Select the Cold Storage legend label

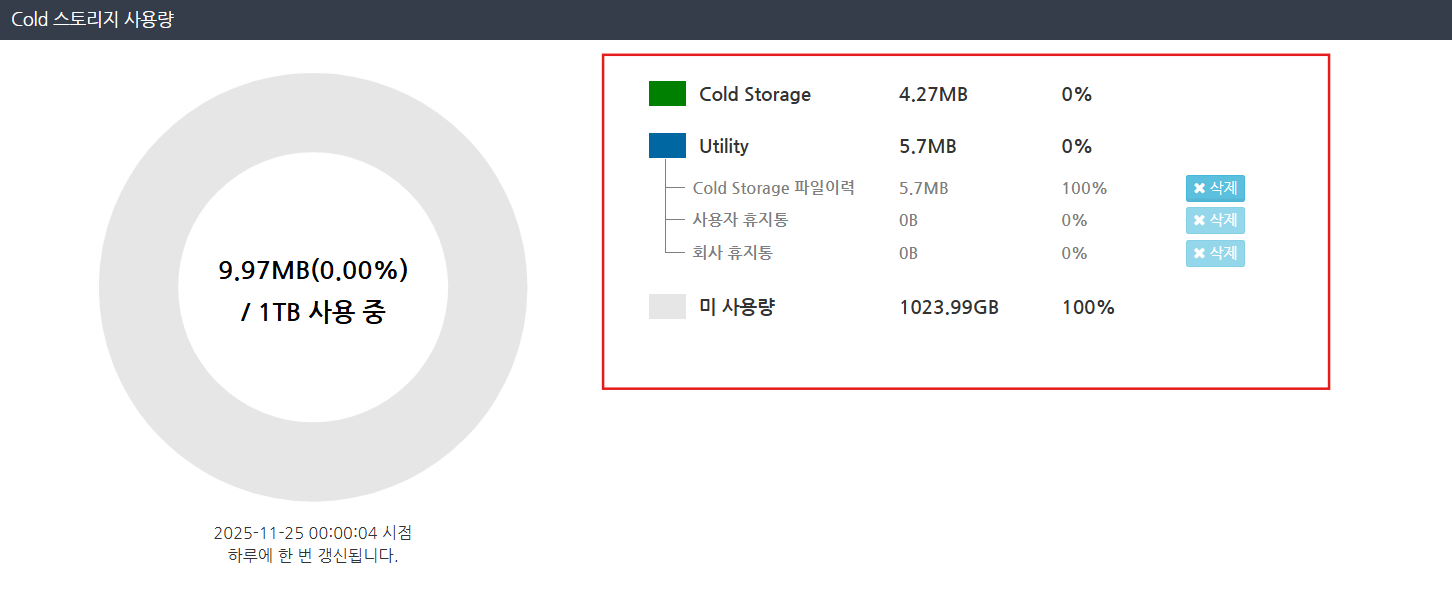(755, 94)
